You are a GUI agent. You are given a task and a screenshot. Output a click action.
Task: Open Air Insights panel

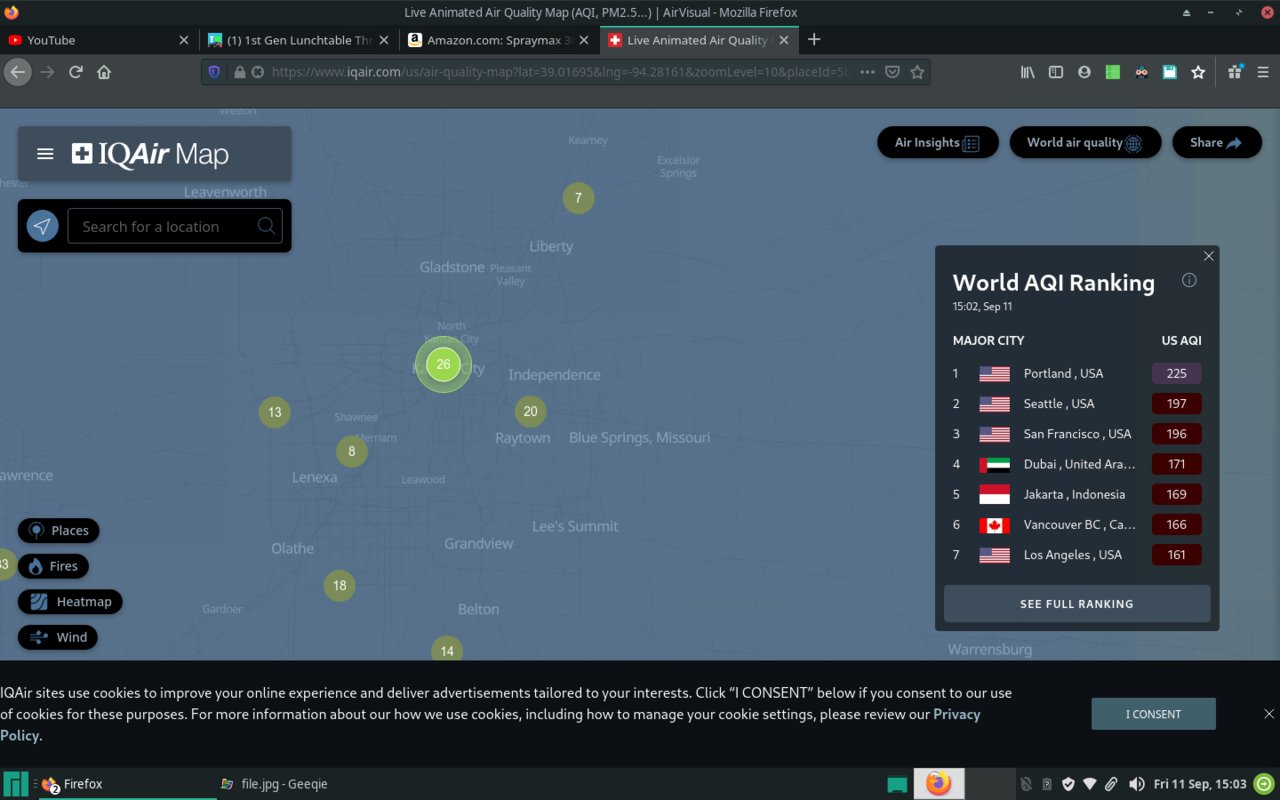pos(938,142)
